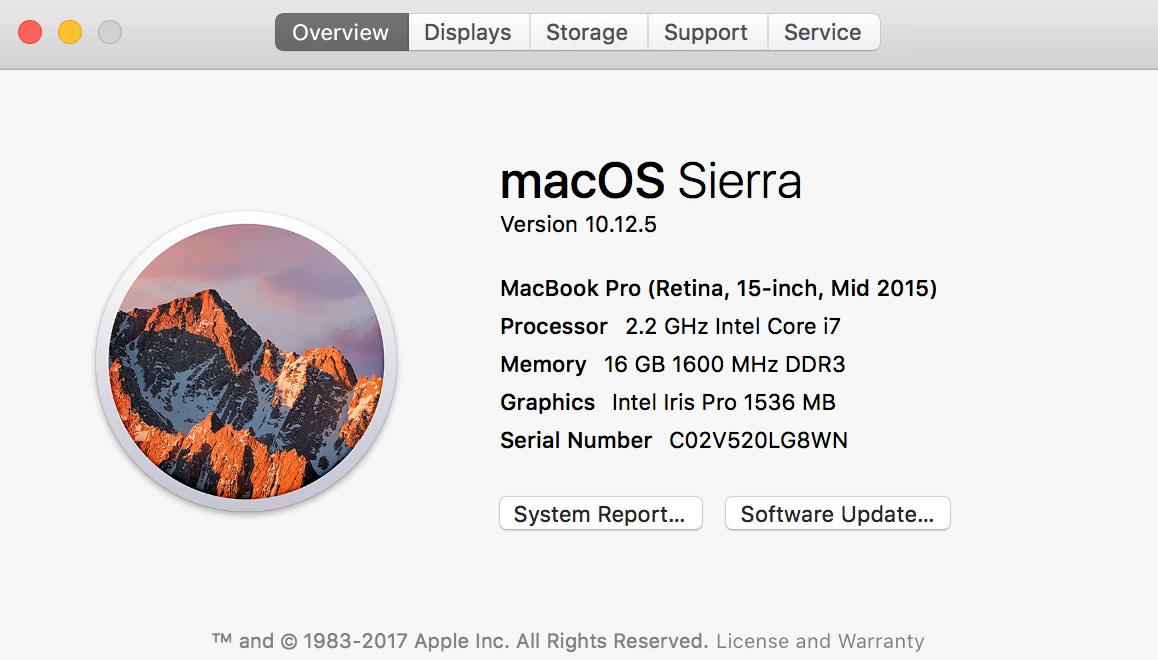
Task: Click Version 10.12.5 to reveal build number
Action: (578, 224)
